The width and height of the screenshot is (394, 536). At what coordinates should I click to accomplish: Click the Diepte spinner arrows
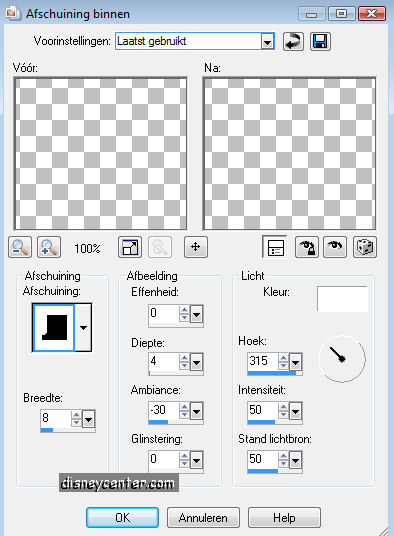[x=185, y=362]
